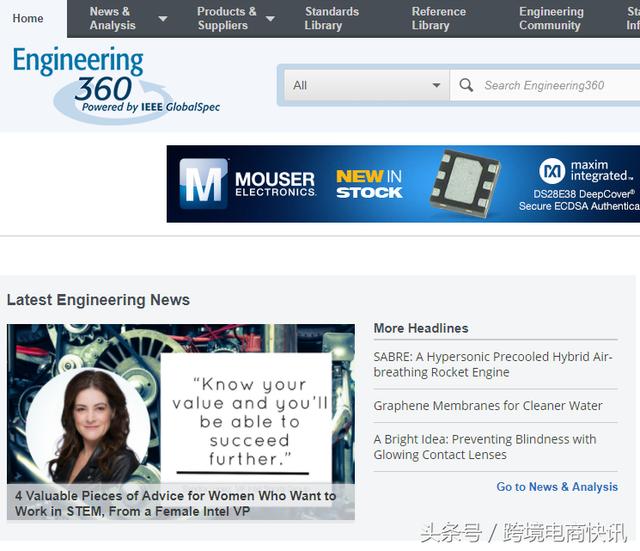The height and width of the screenshot is (551, 640).
Task: Open the Women in STEM advice article title
Action: click(x=175, y=503)
